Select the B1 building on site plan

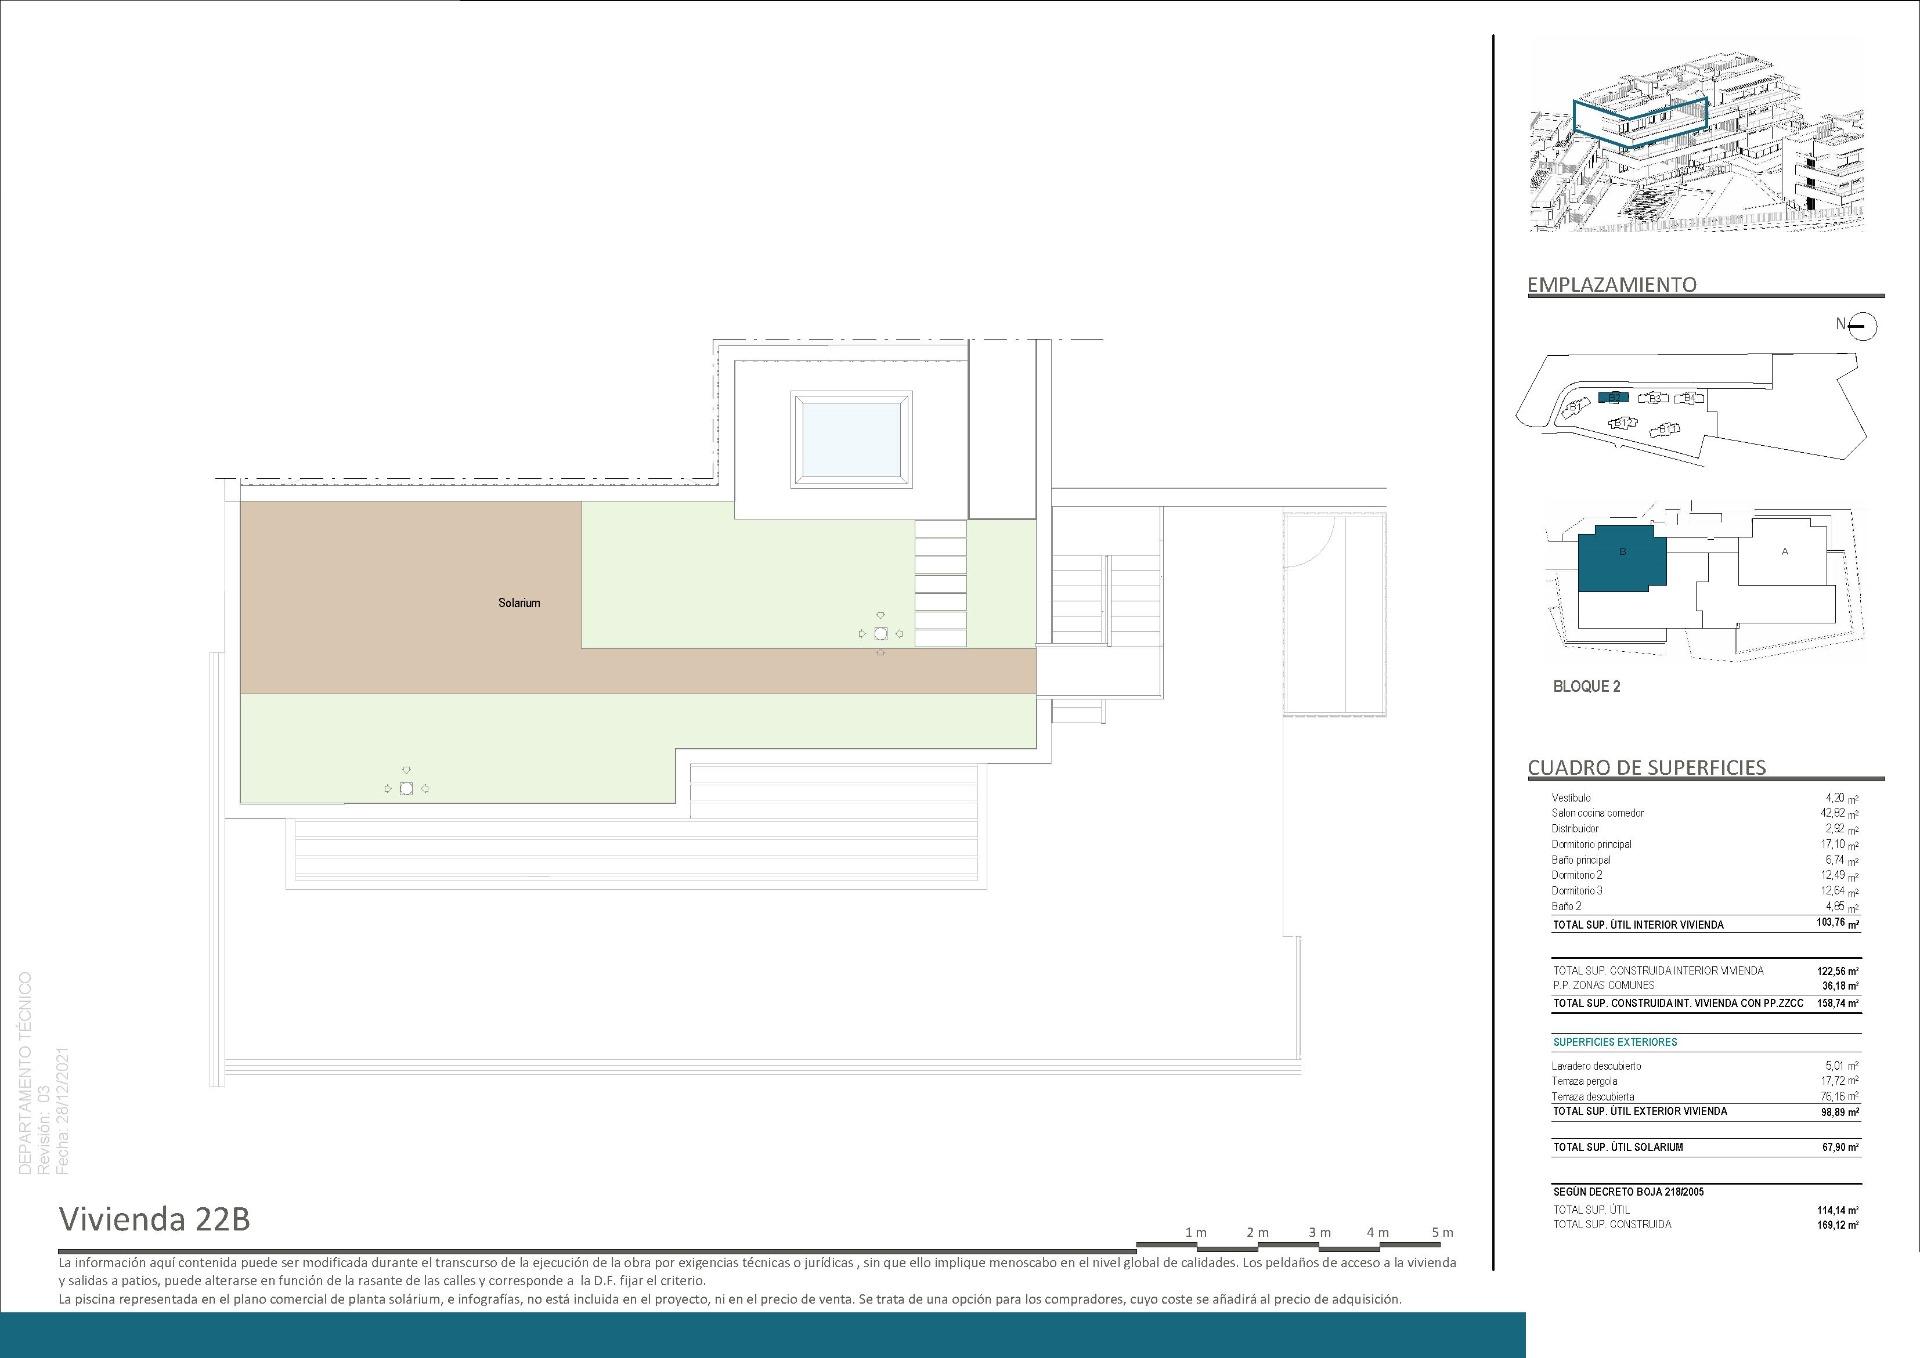(1575, 408)
